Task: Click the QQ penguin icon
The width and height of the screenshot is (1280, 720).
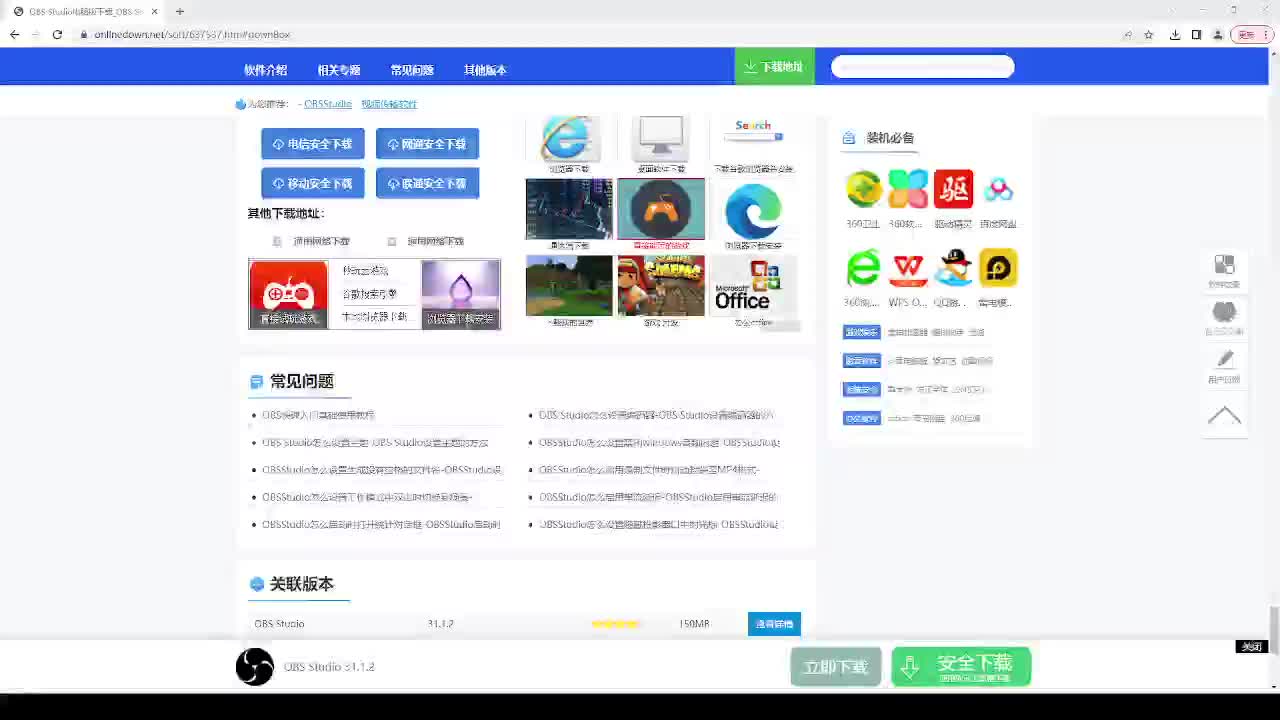Action: click(953, 268)
